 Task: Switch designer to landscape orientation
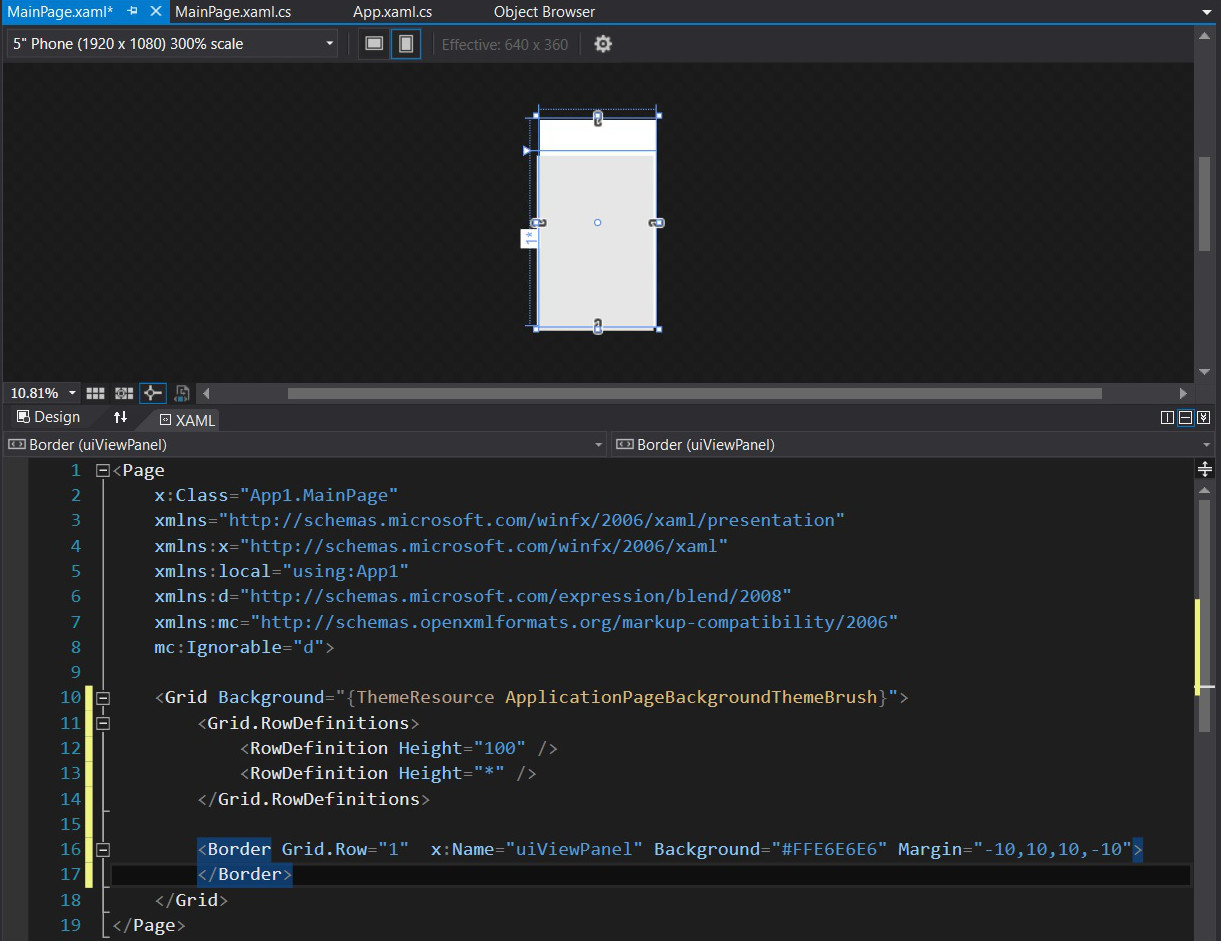click(x=374, y=44)
